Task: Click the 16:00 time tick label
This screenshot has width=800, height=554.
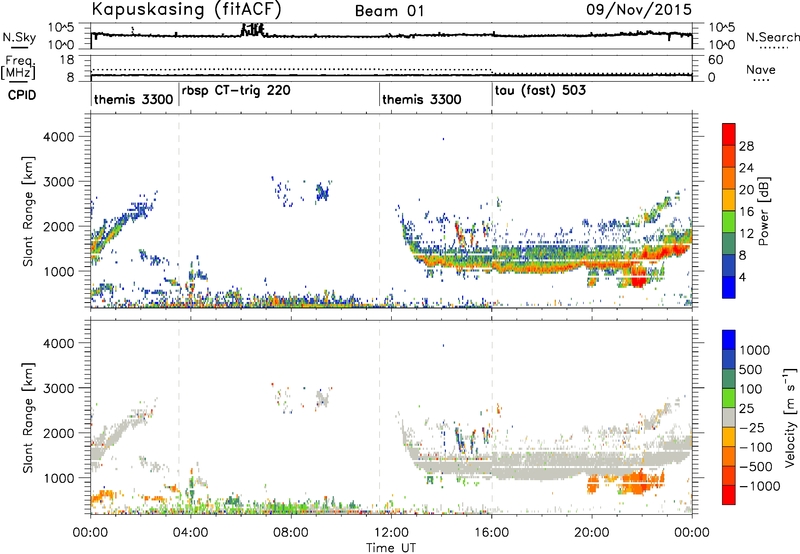Action: [x=491, y=533]
